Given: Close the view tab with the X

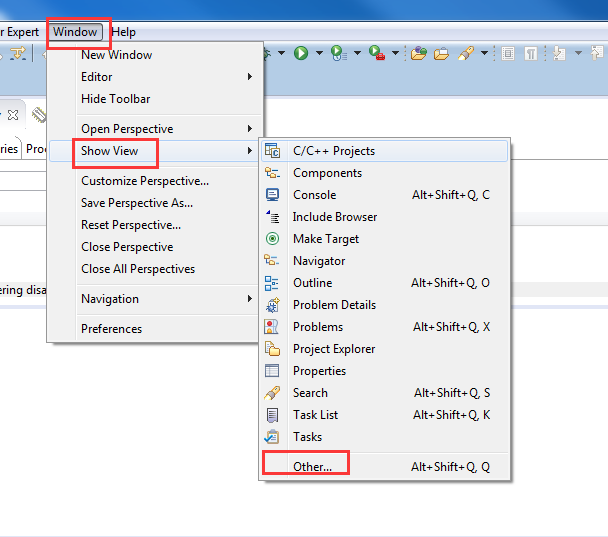Looking at the screenshot, I should (13, 115).
